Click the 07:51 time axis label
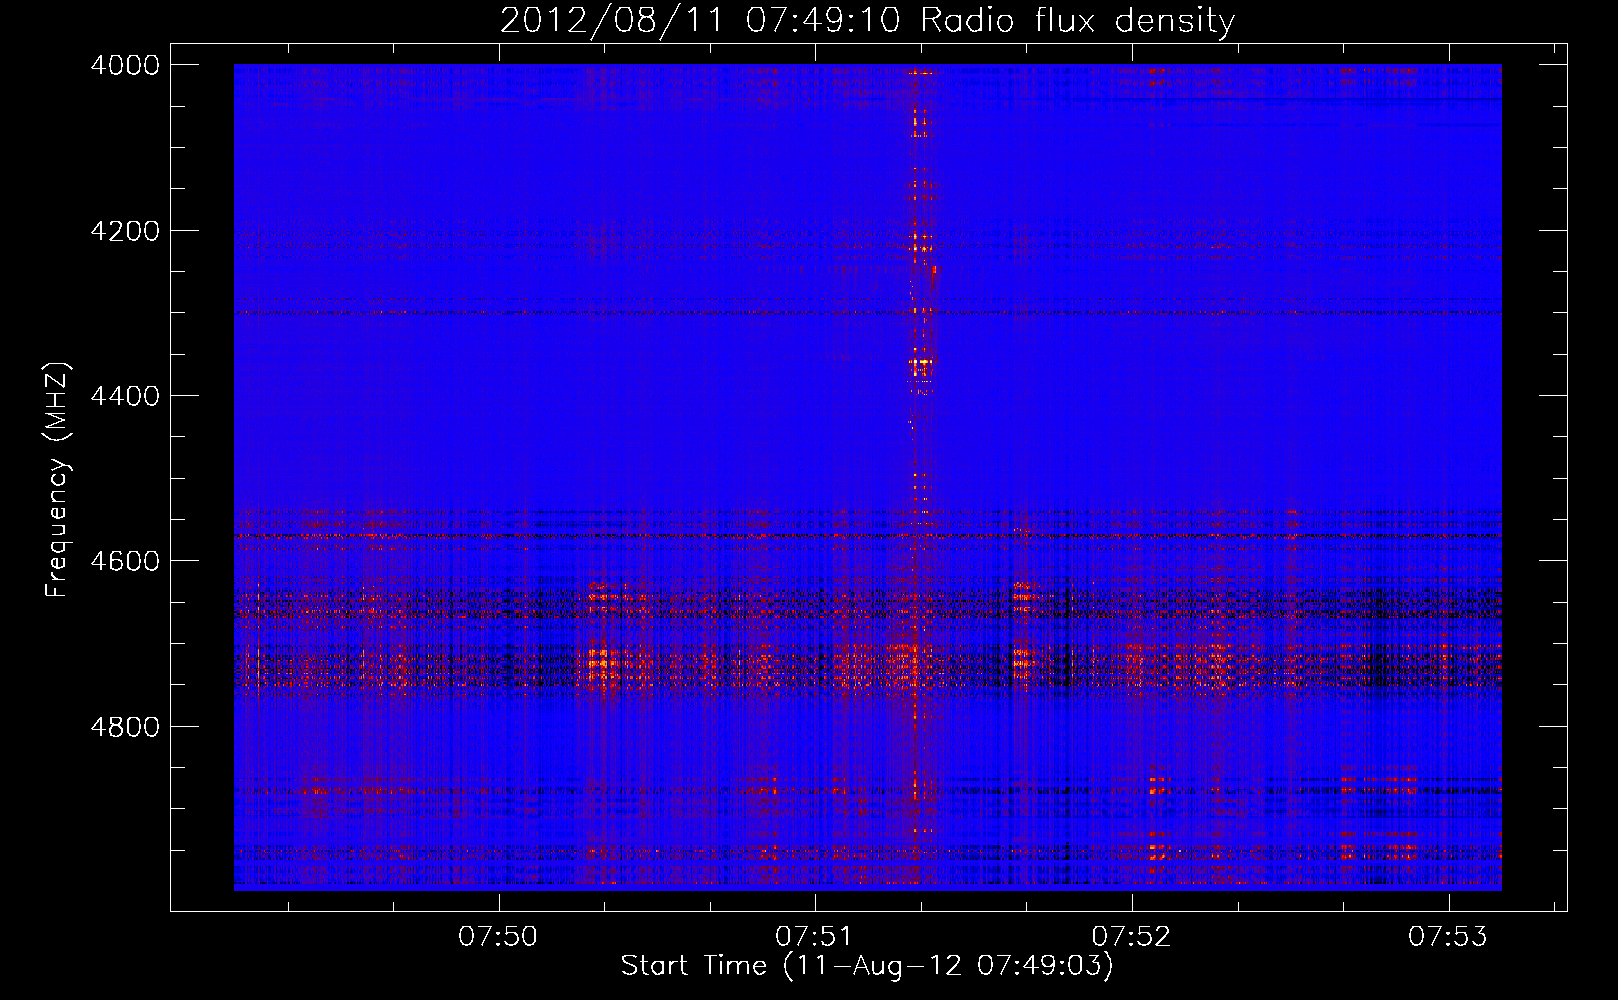Viewport: 1618px width, 1000px height. click(815, 937)
